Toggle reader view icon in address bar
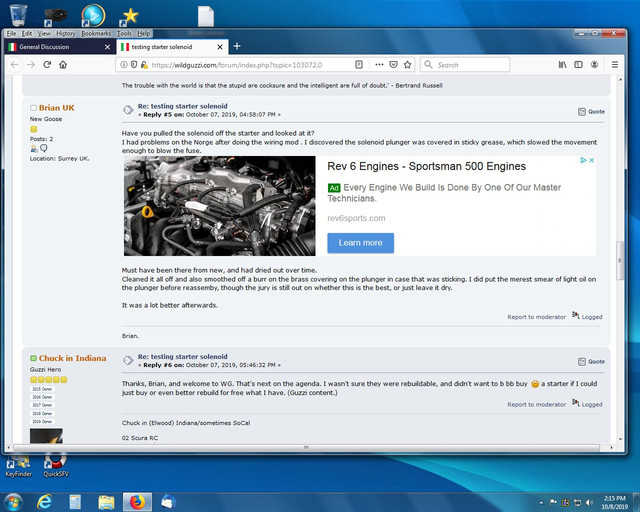Viewport: 640px width, 512px height. click(359, 65)
